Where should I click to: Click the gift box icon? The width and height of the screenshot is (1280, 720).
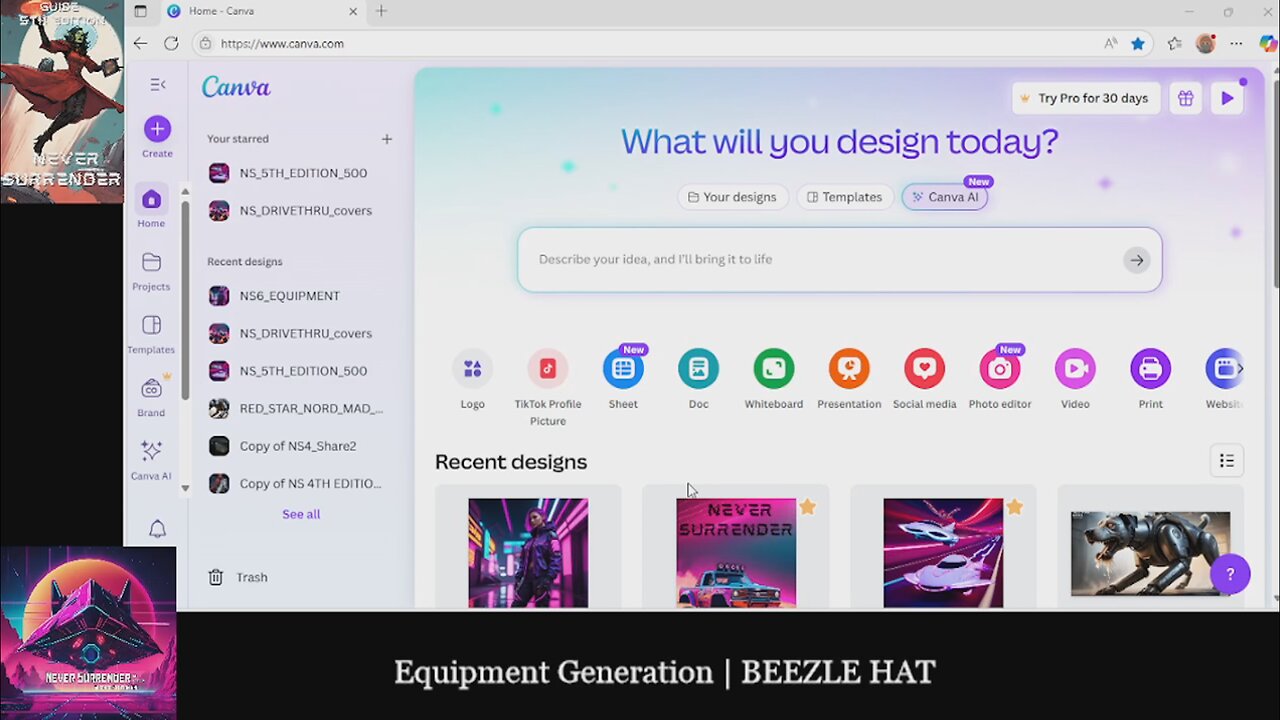(x=1185, y=98)
